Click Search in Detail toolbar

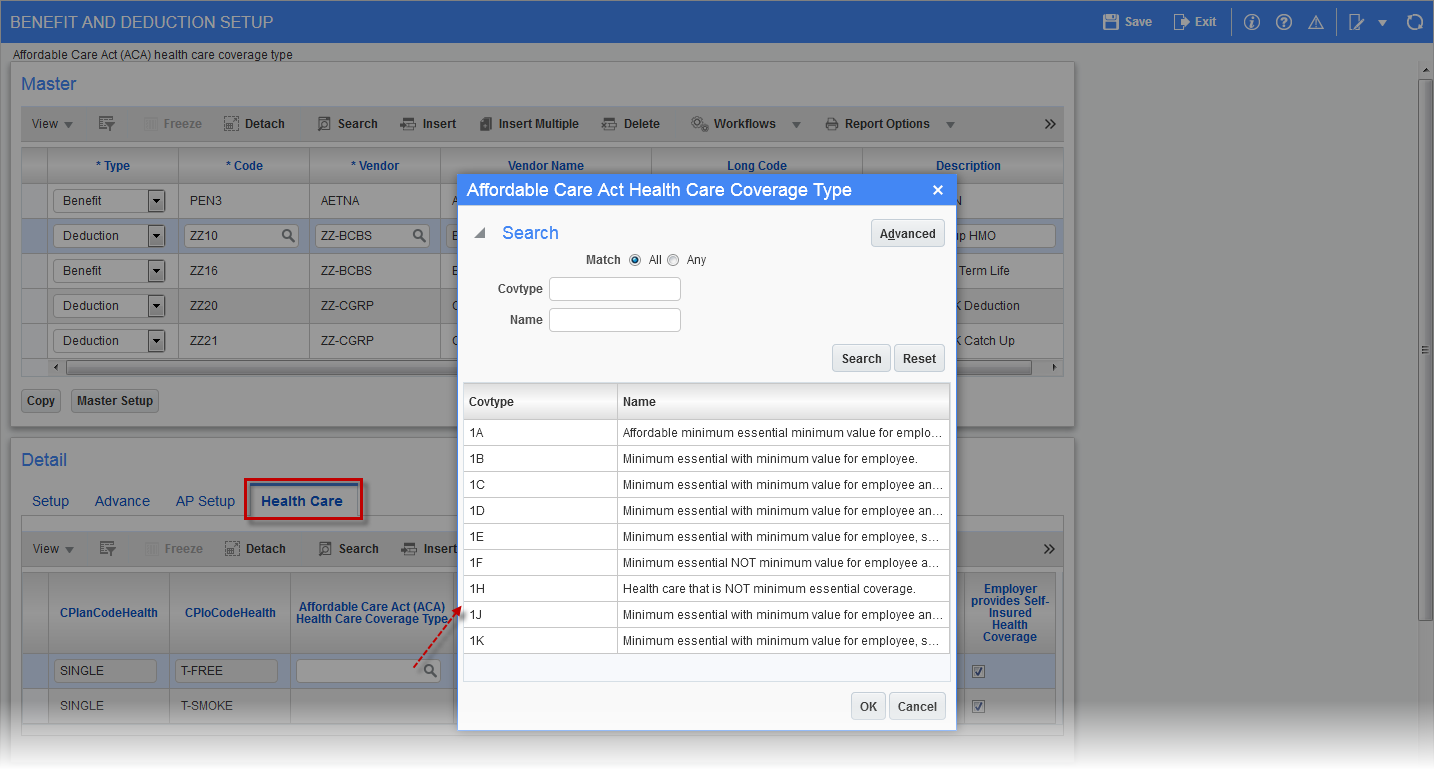(348, 549)
